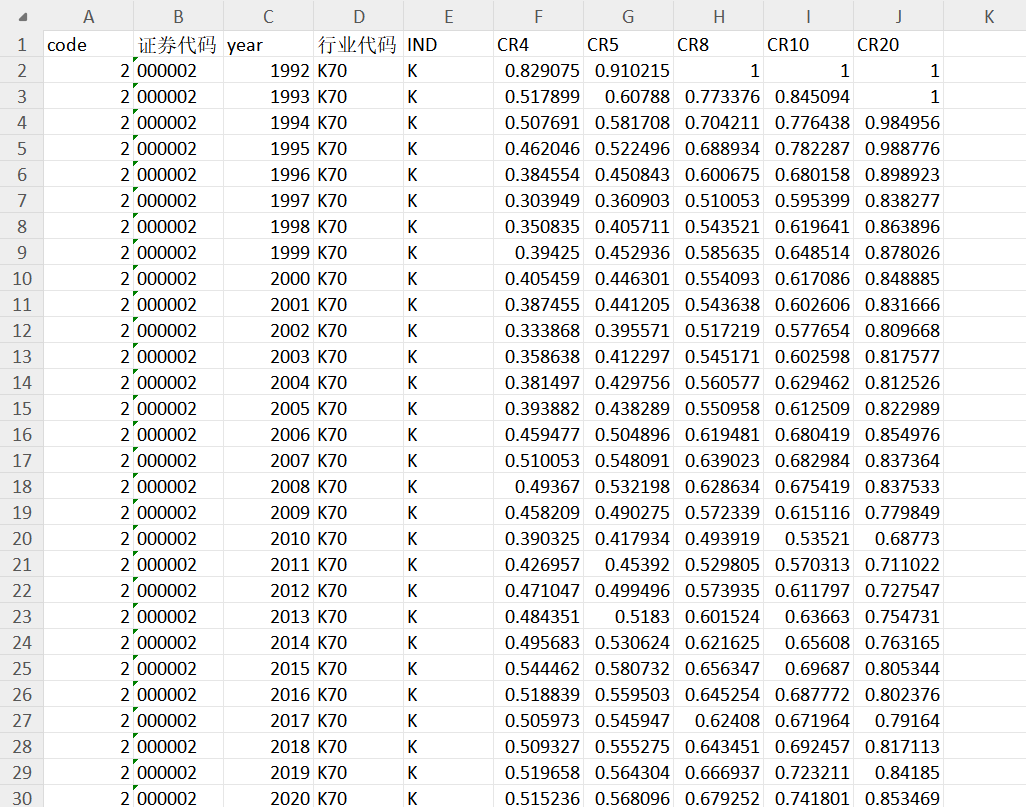Screen dimensions: 1026x807
Task: Select column G header
Action: click(628, 16)
